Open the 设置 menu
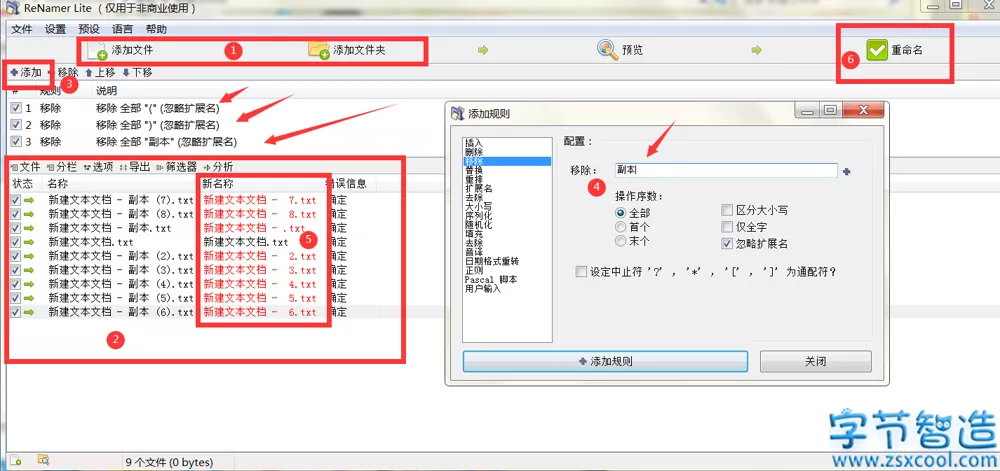This screenshot has height=471, width=1000. 55,29
